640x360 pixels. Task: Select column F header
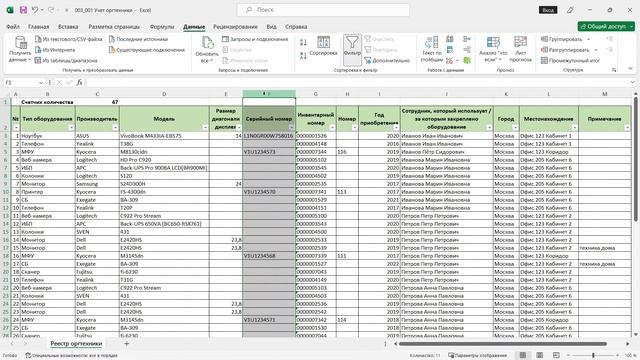pos(269,94)
